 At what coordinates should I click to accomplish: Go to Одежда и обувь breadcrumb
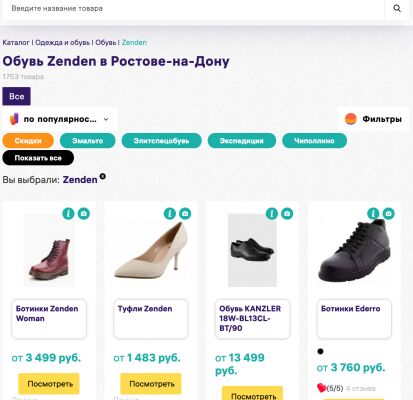[x=63, y=43]
